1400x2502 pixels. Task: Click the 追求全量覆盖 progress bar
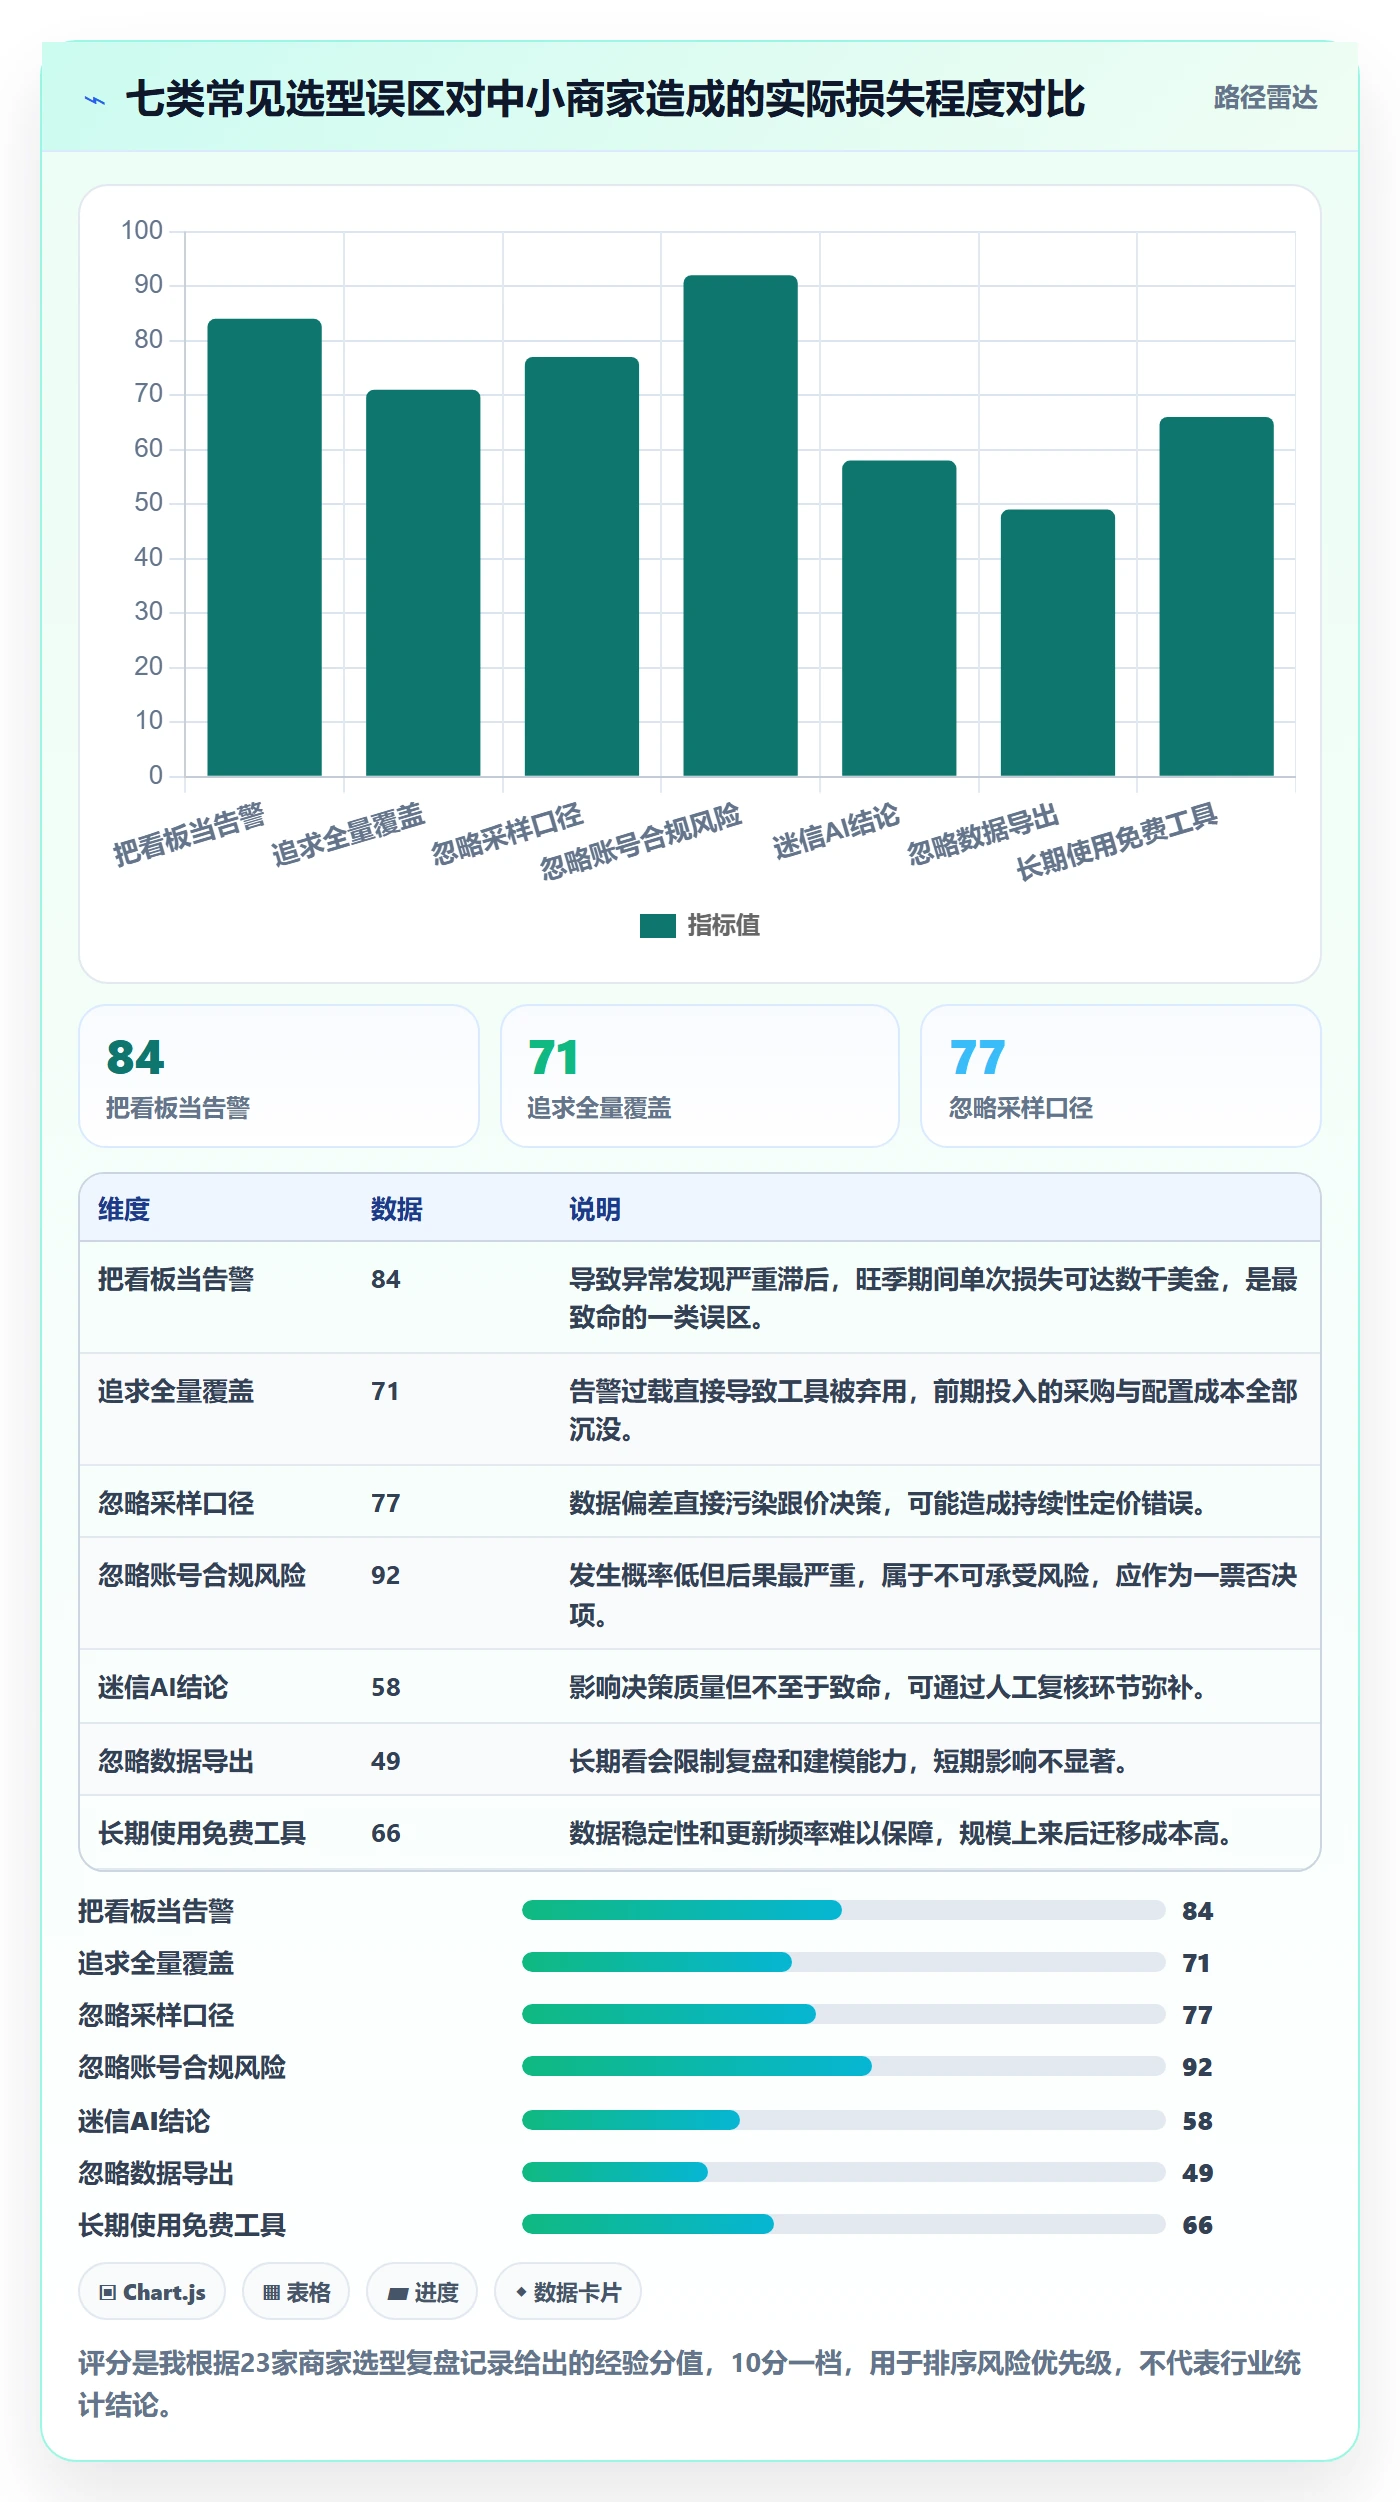(844, 1962)
